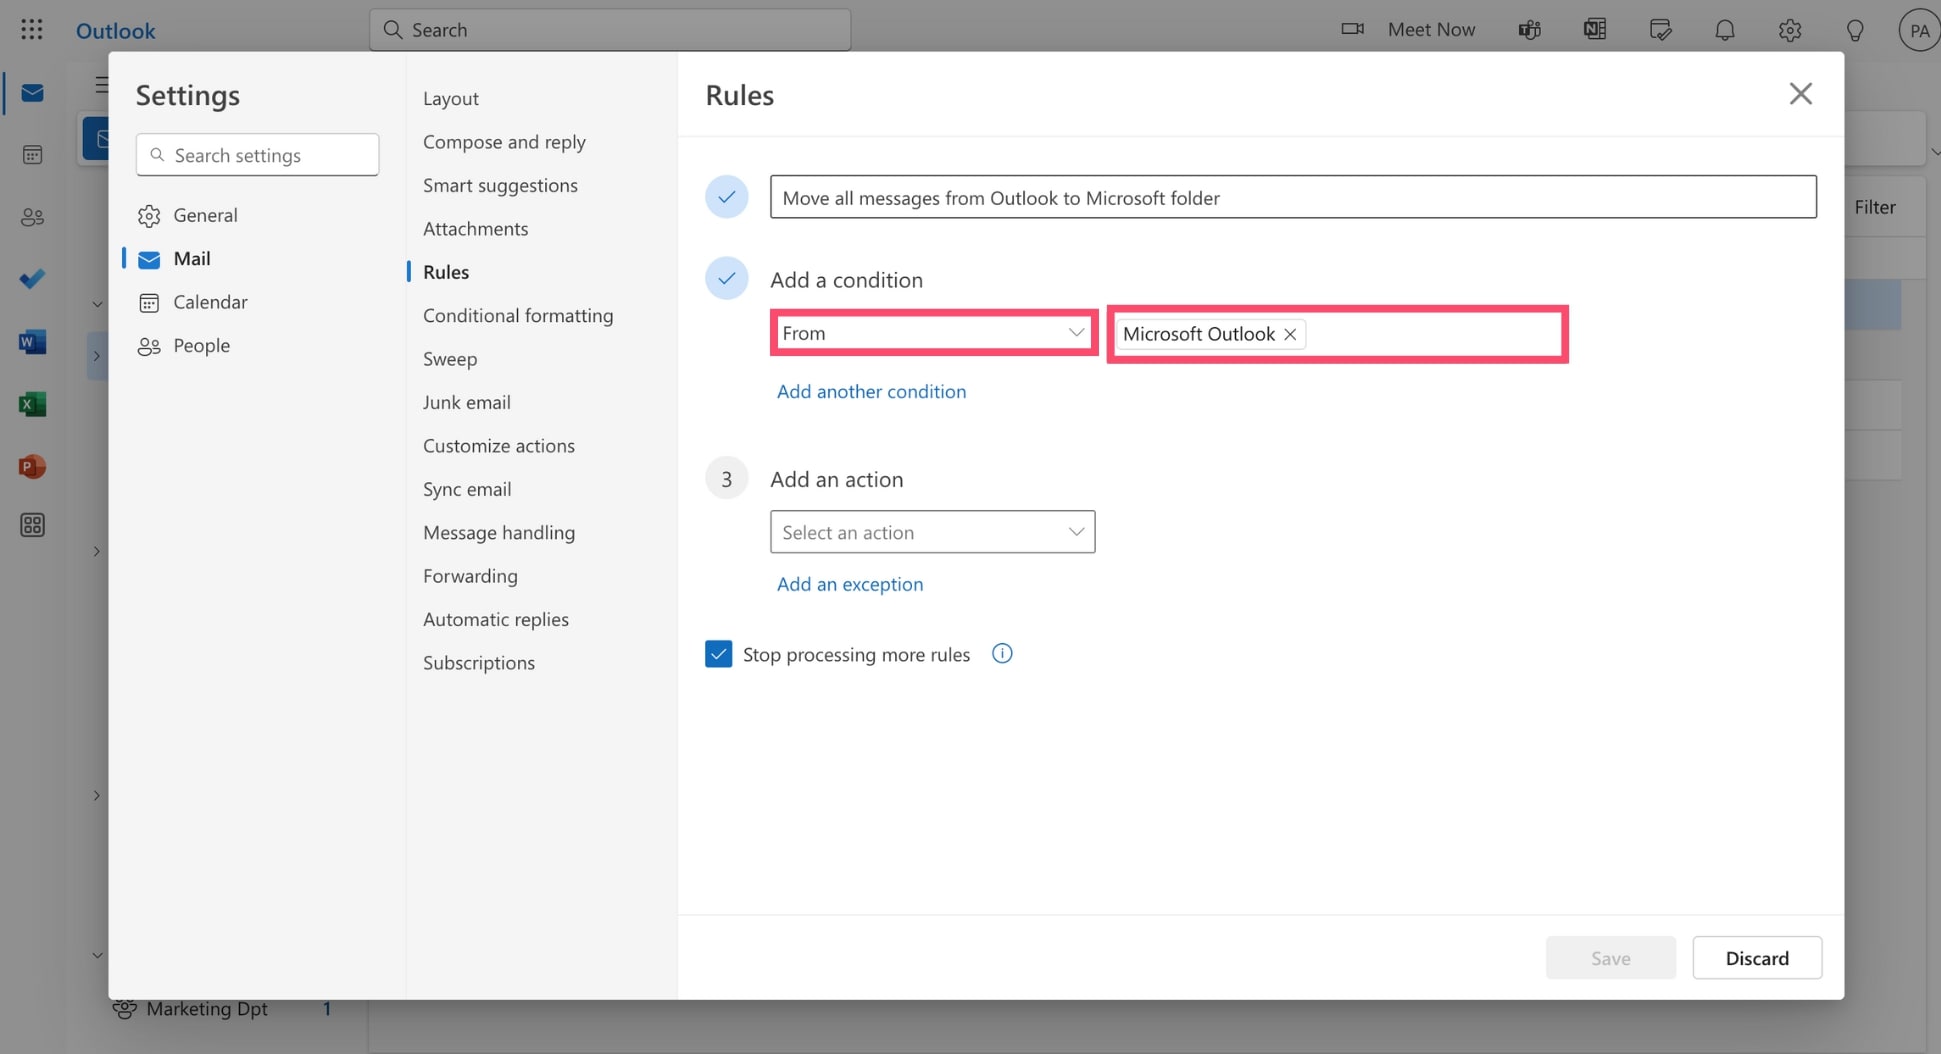Open the app launcher grid

tap(32, 29)
